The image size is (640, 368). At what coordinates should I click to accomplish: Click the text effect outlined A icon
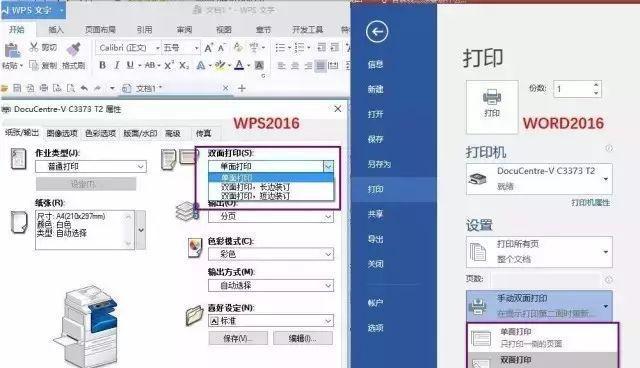[x=200, y=65]
